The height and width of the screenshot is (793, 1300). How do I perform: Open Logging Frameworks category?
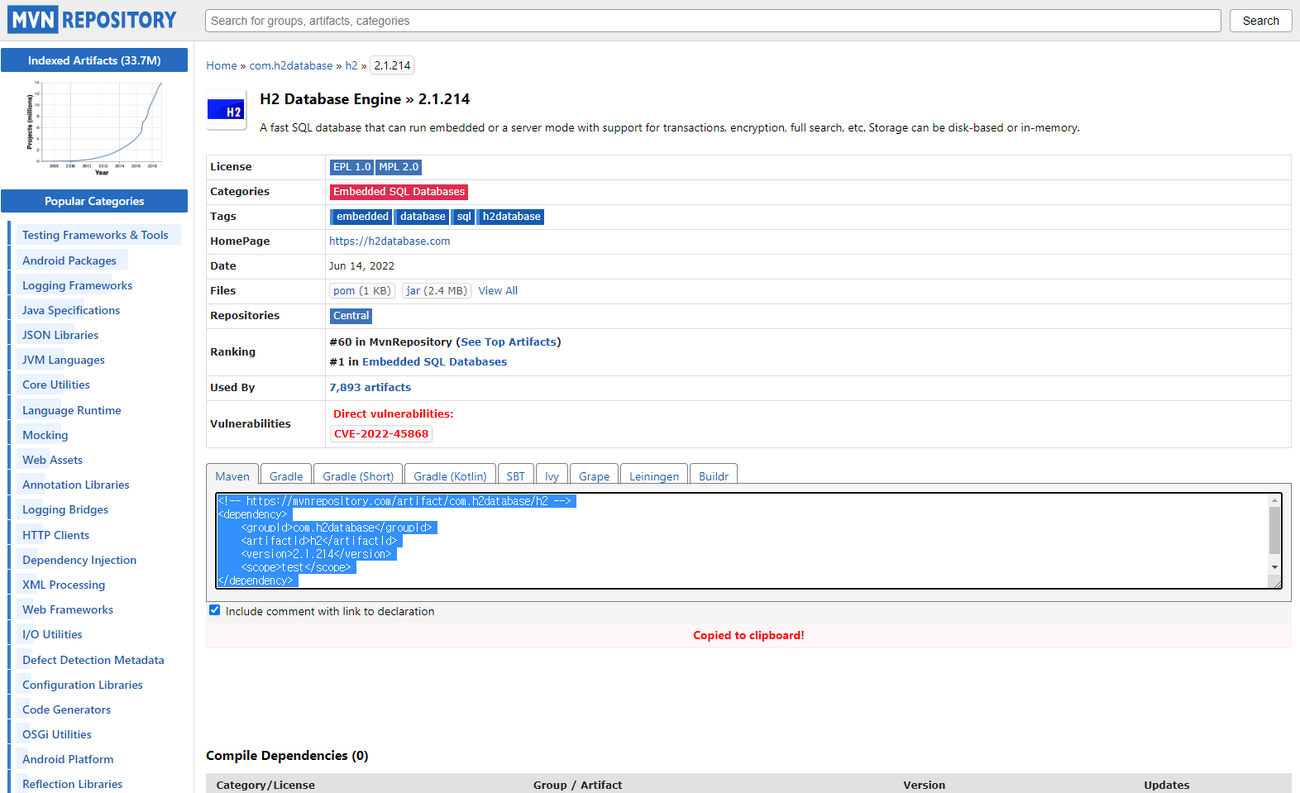coord(77,285)
